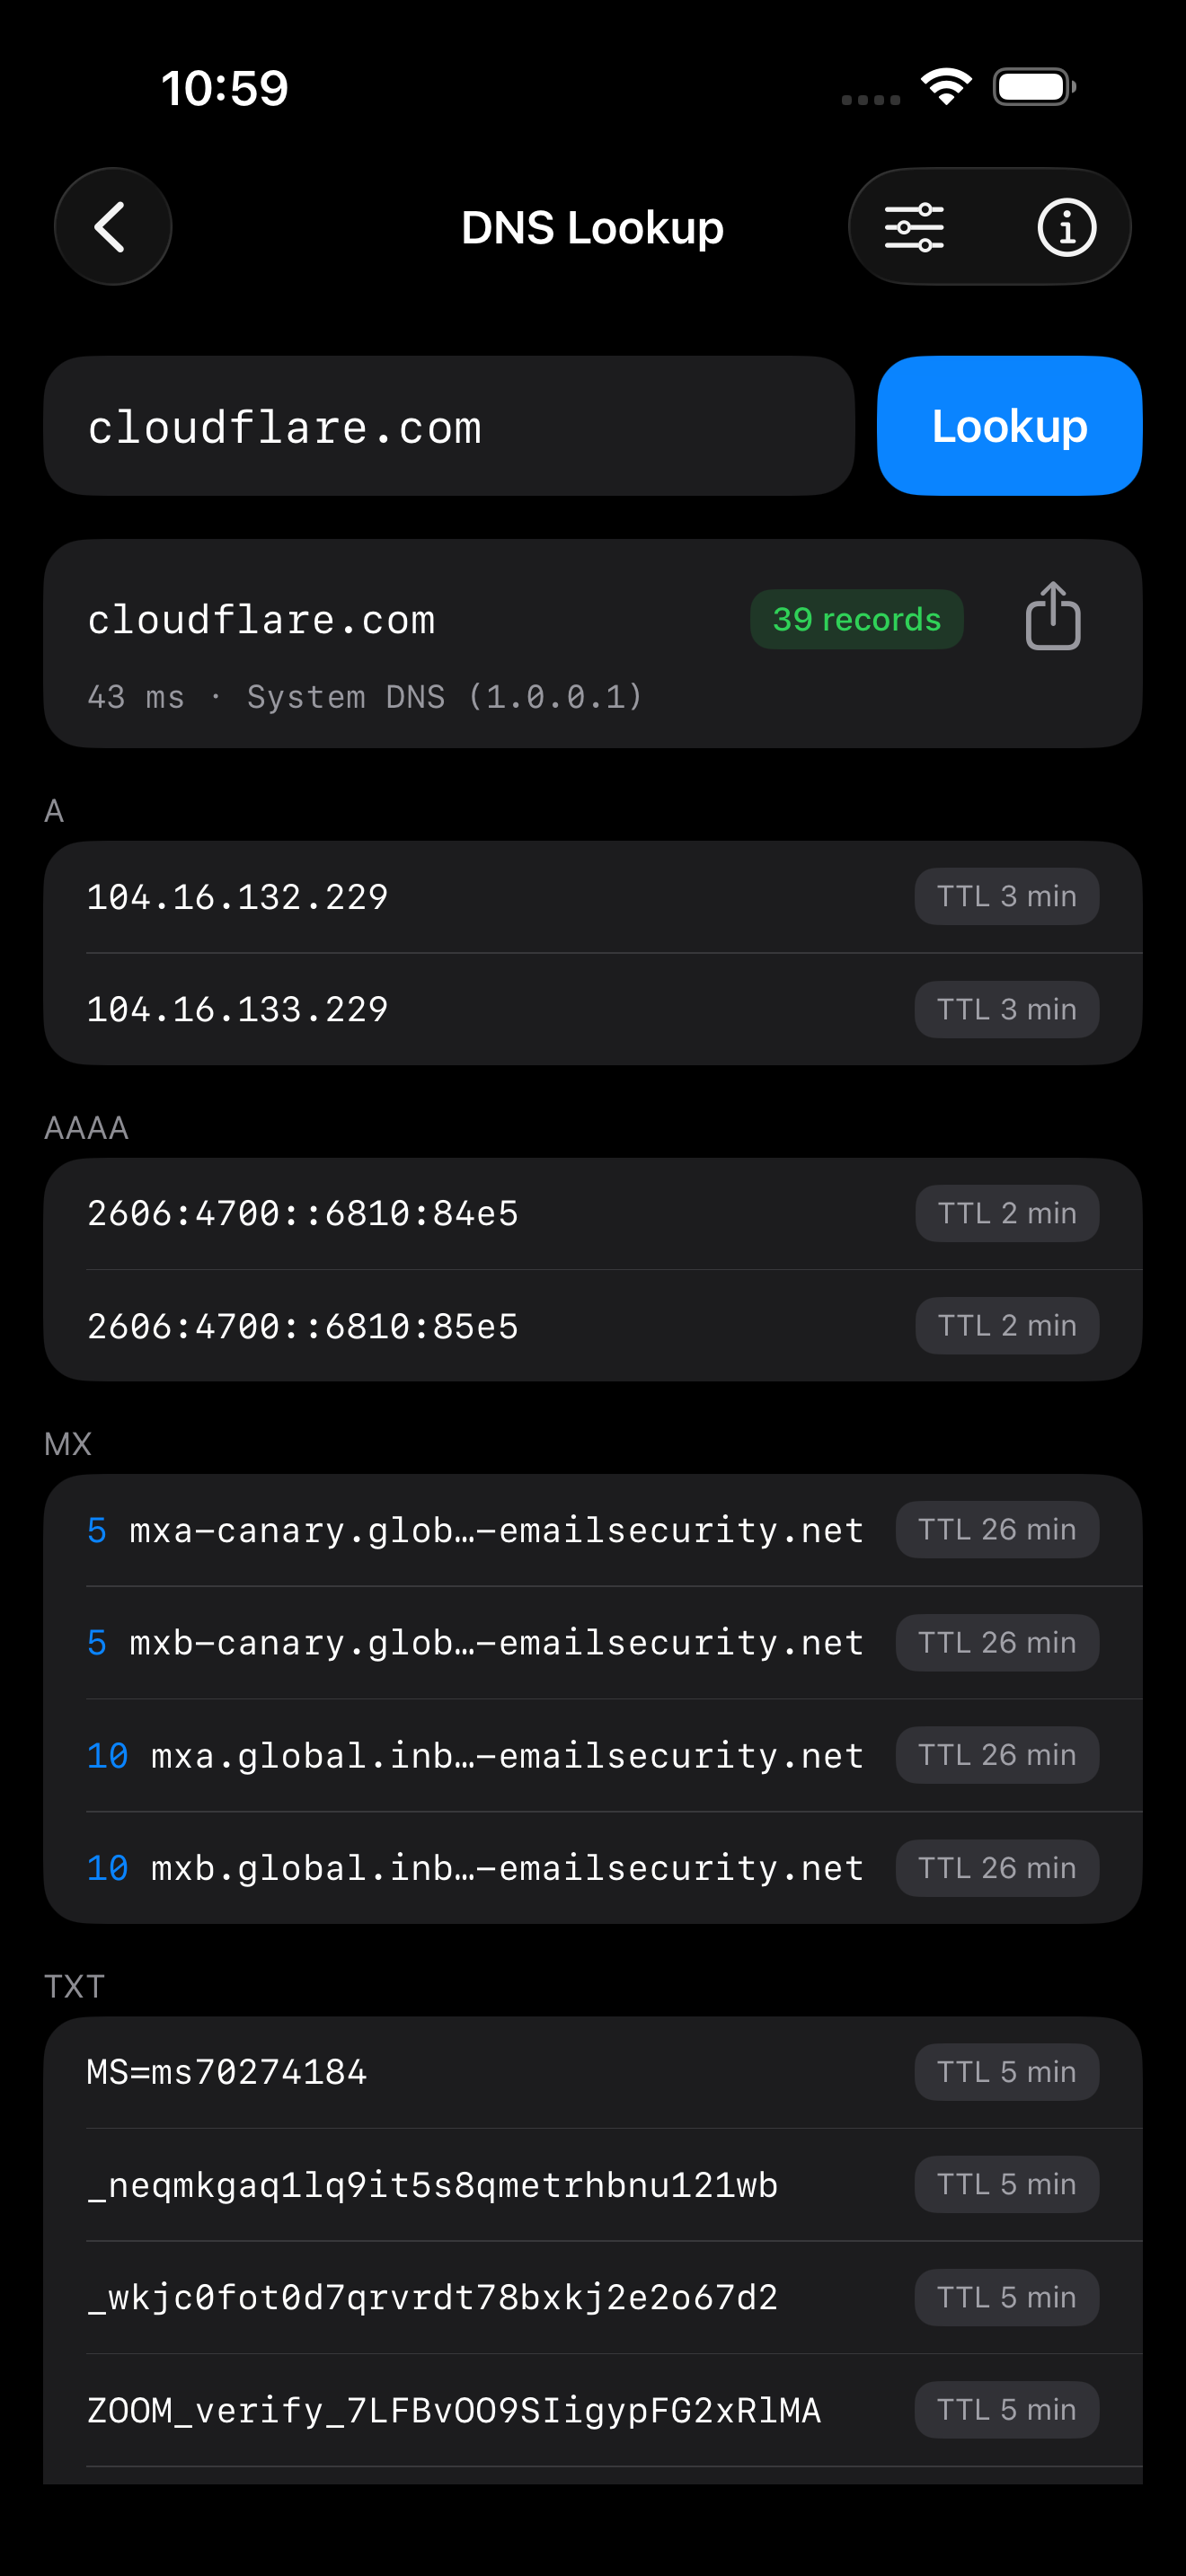Focus the cloudflare.com domain input field

tap(449, 426)
